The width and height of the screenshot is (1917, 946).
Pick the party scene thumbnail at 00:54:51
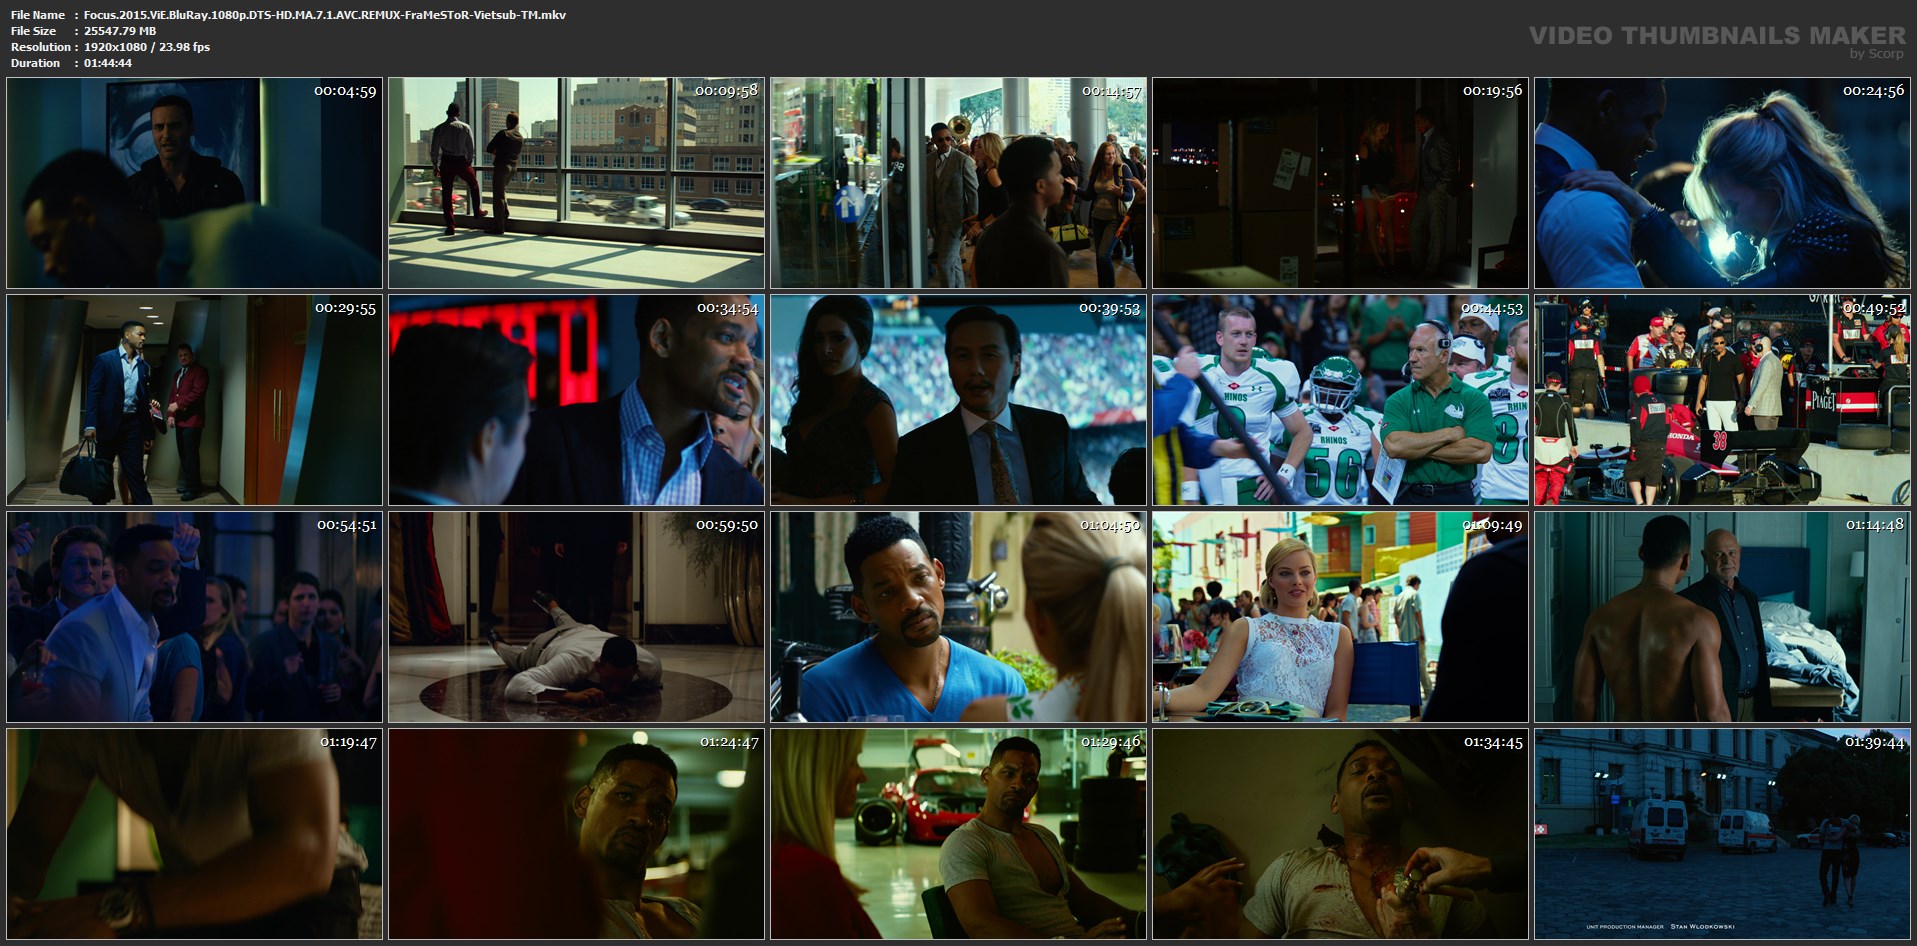(x=194, y=617)
